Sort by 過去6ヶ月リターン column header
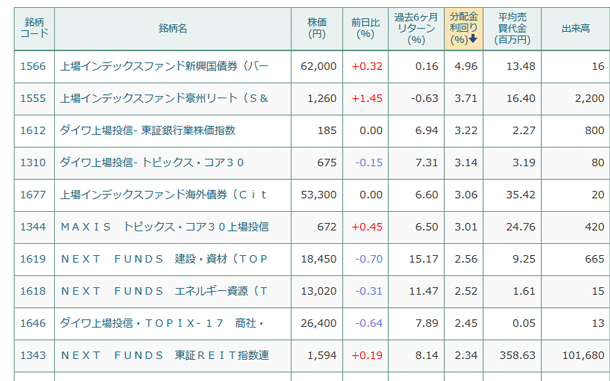This screenshot has height=381, width=610. (416, 28)
